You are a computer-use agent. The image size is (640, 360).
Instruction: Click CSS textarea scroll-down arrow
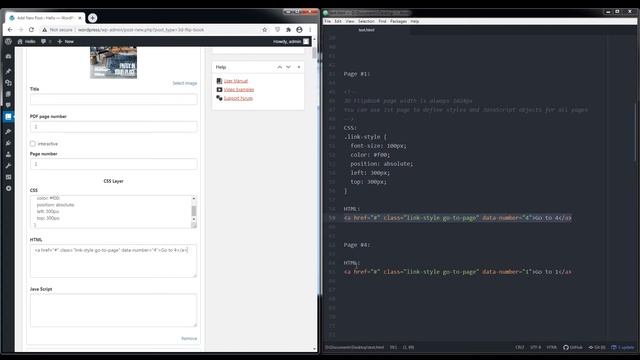[194, 219]
